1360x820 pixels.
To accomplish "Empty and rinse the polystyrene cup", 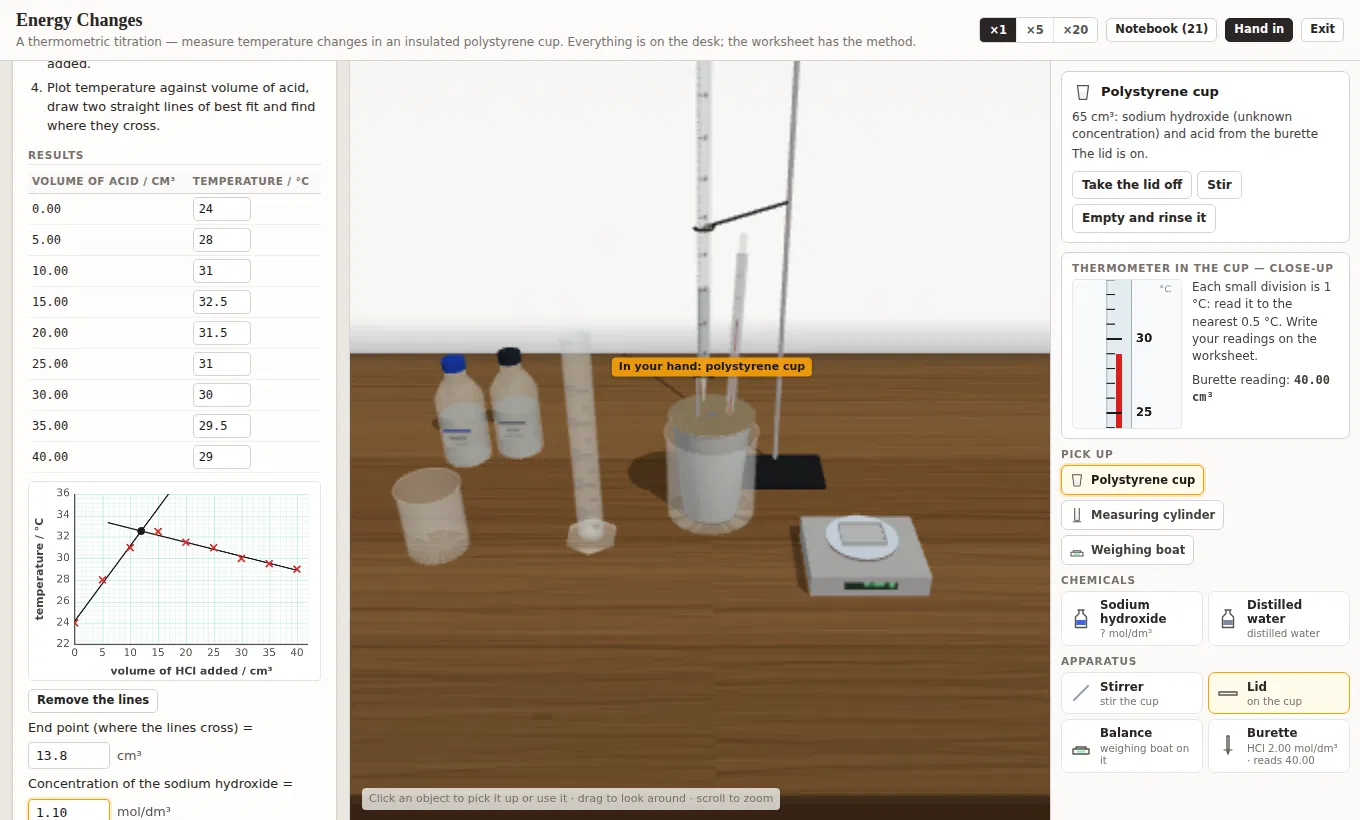I will coord(1144,218).
